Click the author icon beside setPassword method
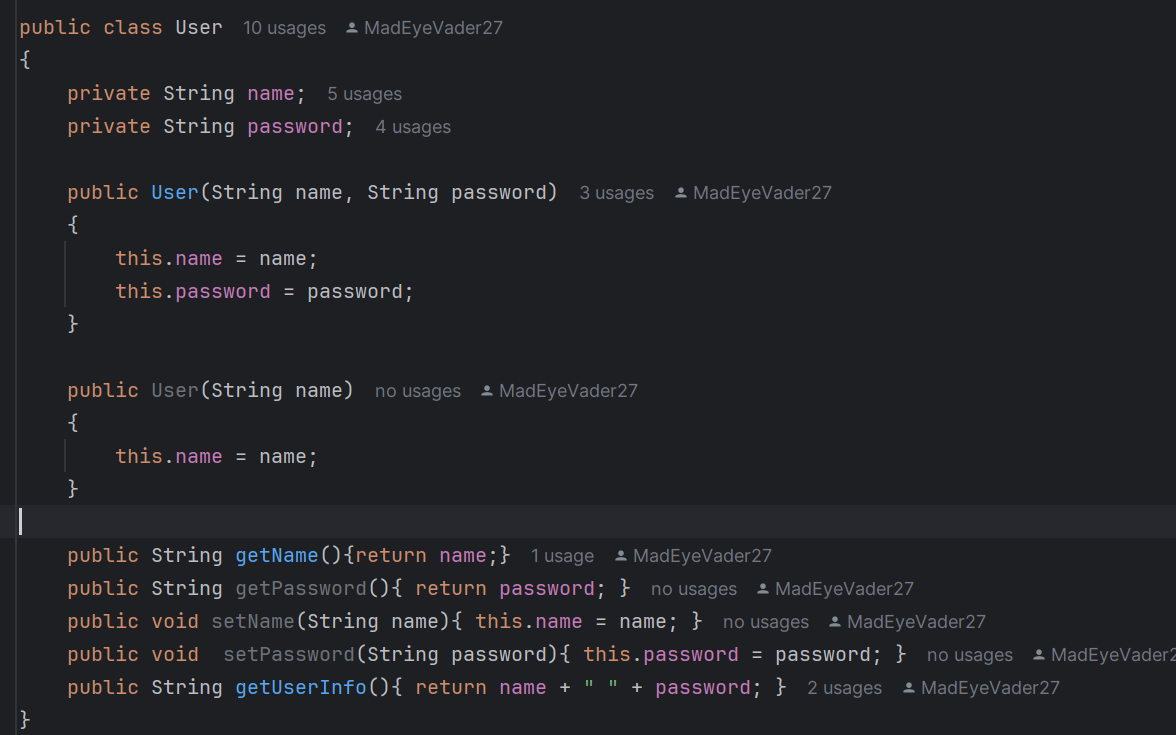 point(1039,655)
